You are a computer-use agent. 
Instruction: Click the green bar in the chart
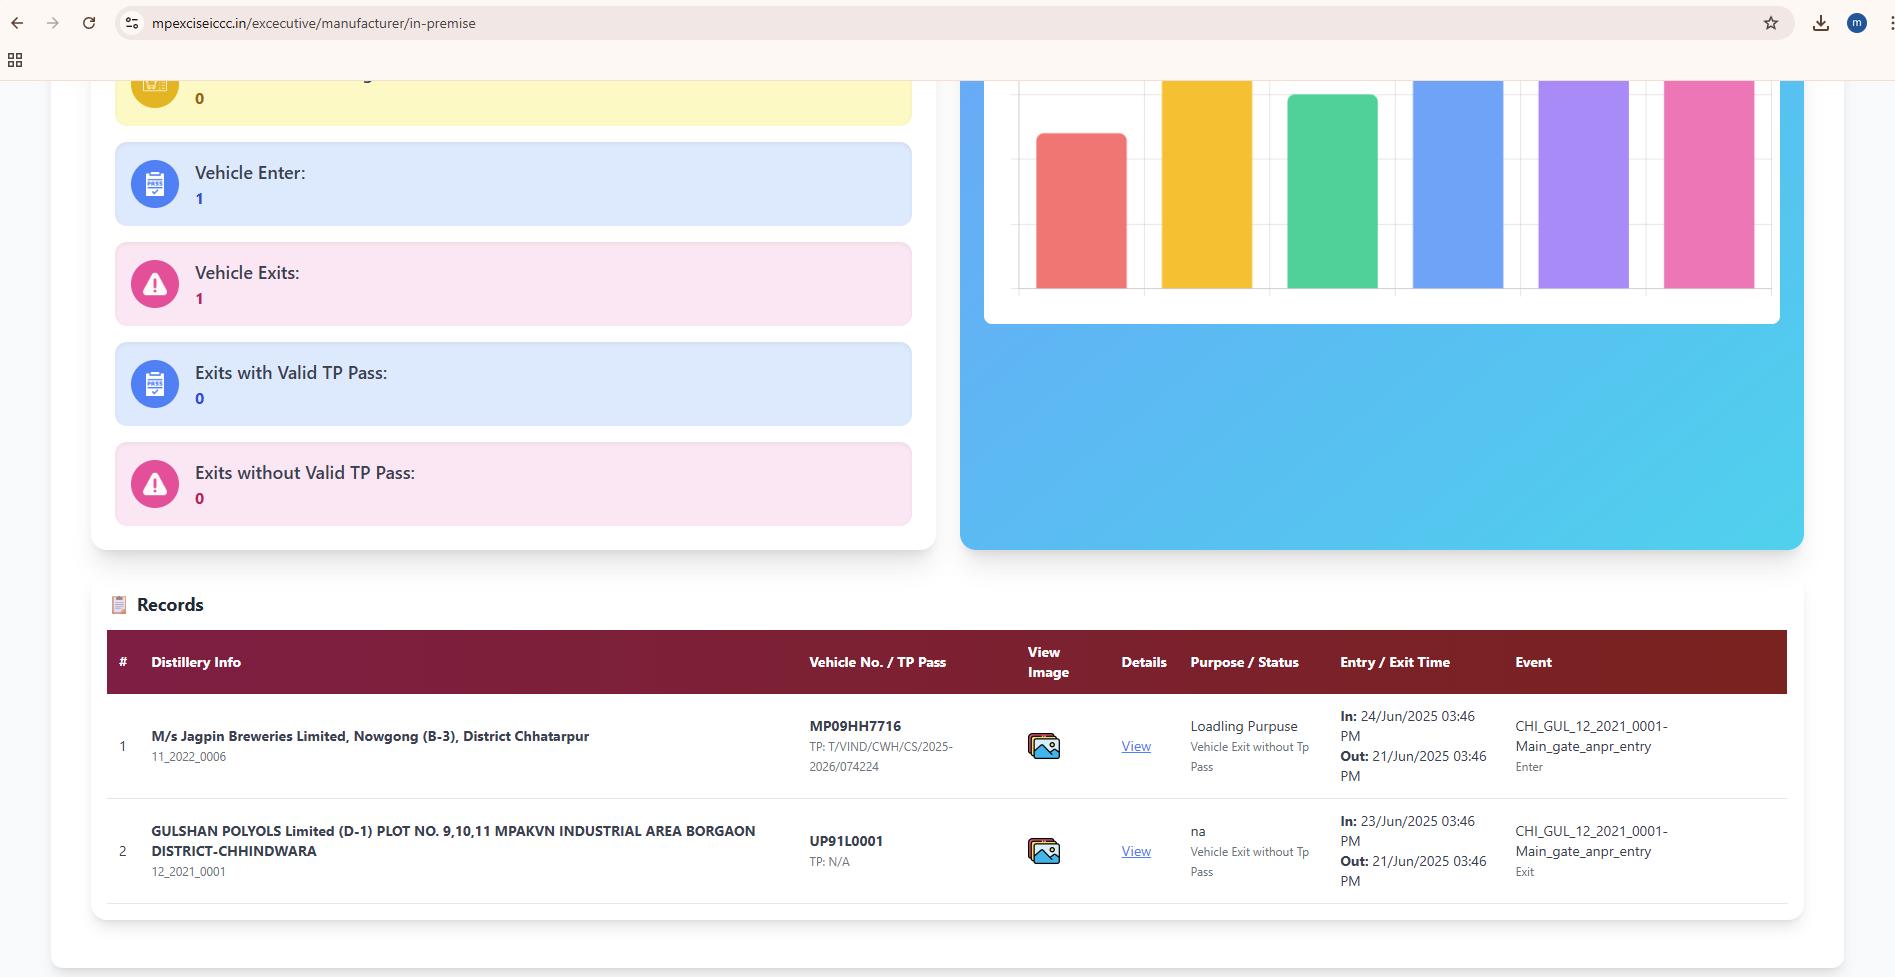[1331, 191]
